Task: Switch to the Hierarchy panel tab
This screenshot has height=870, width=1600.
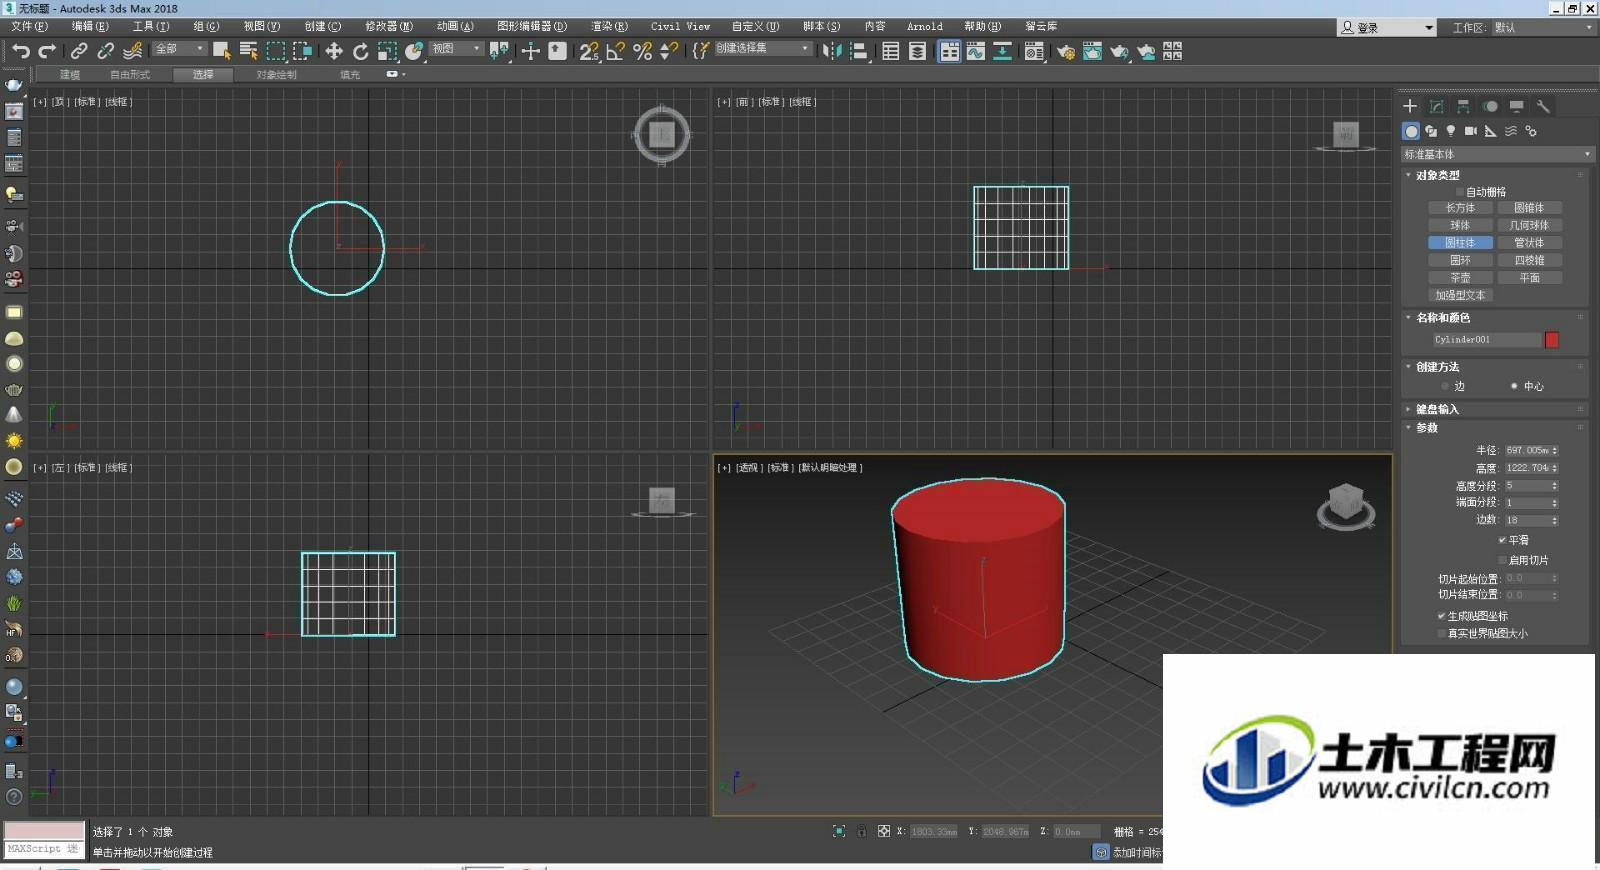Action: [x=1463, y=106]
